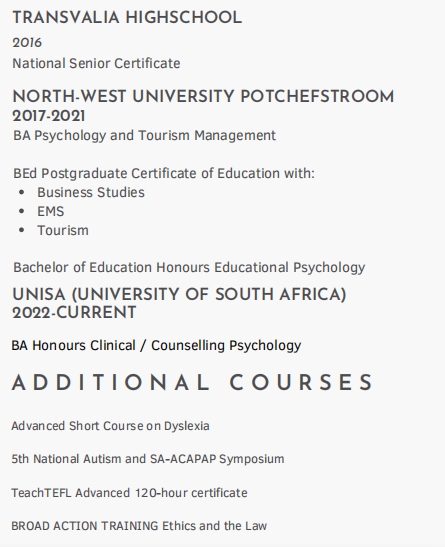Click National Senior Certificate line
445x547 pixels.
96,63
